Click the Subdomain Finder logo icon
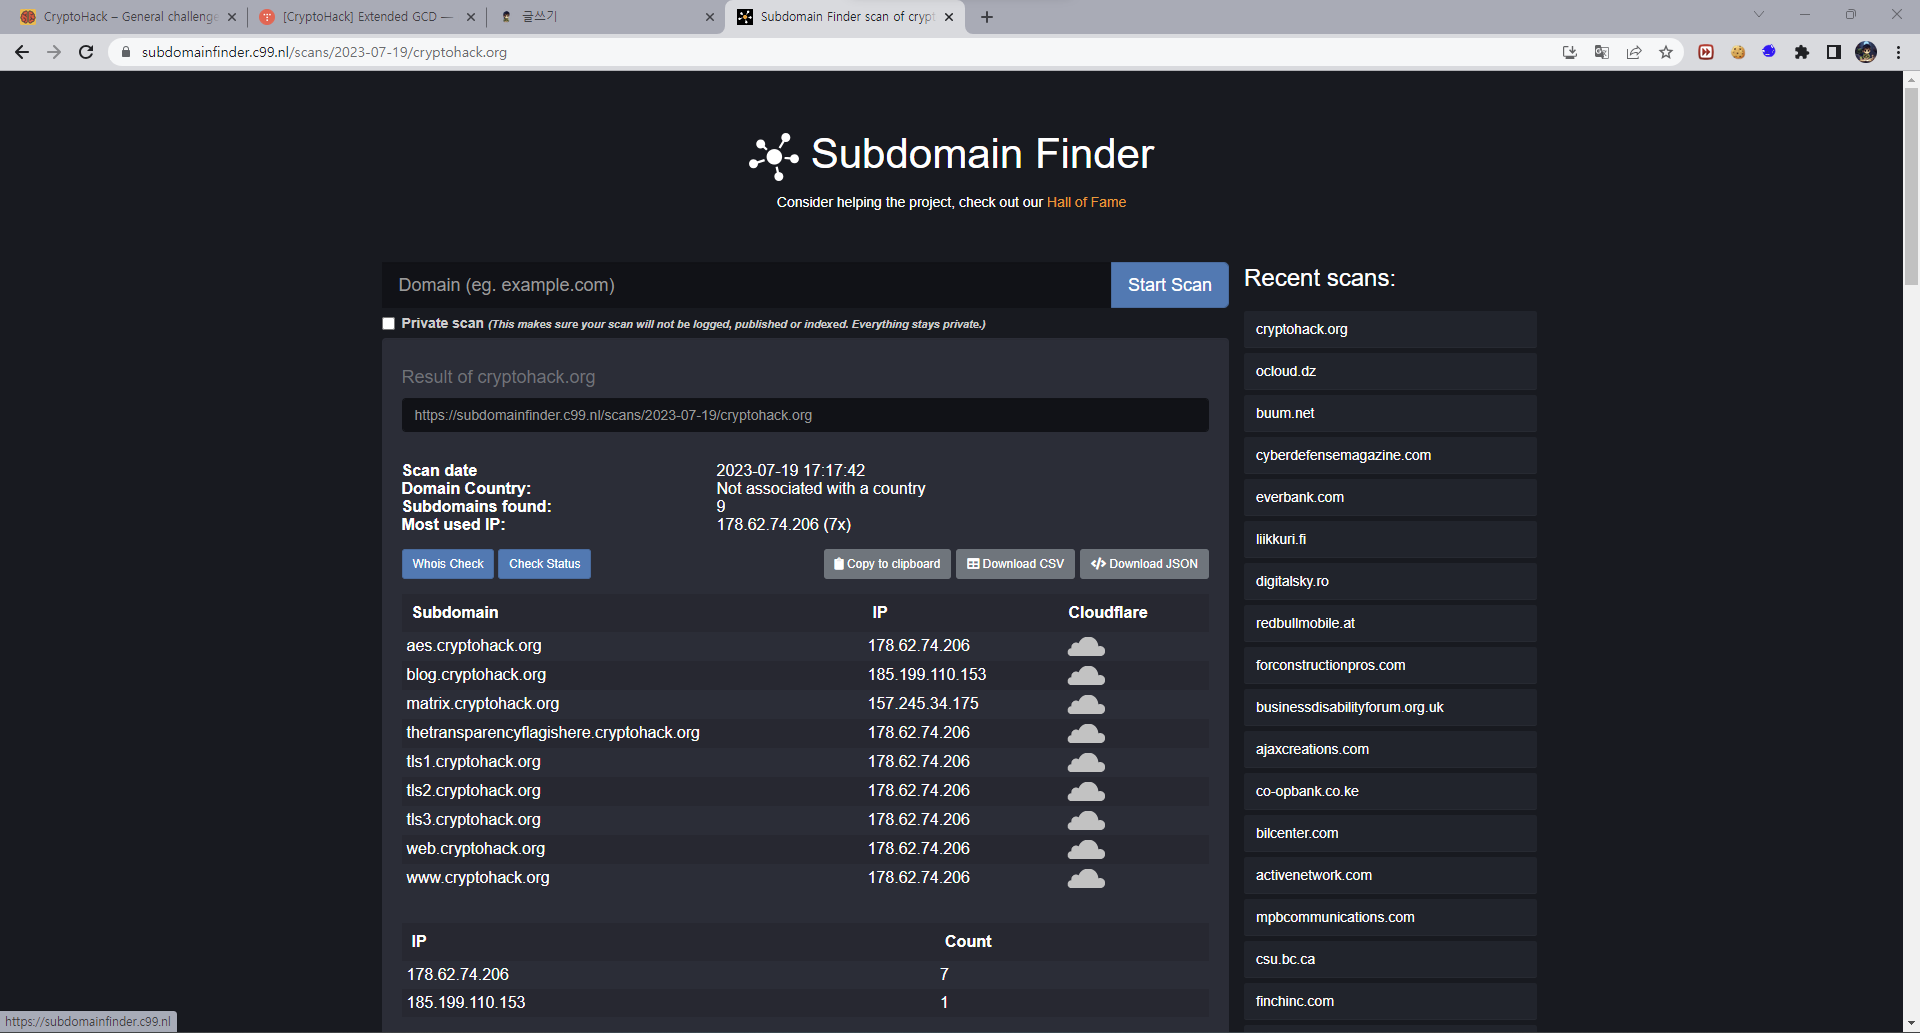Screen dimensions: 1920x1033 (x=774, y=157)
